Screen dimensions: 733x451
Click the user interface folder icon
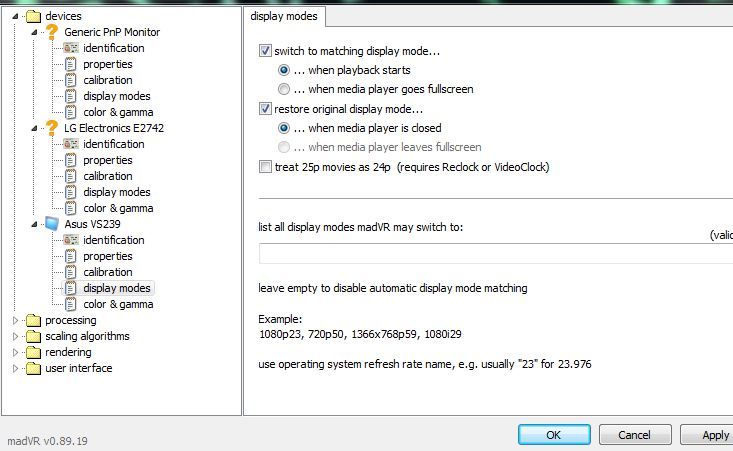coord(33,368)
